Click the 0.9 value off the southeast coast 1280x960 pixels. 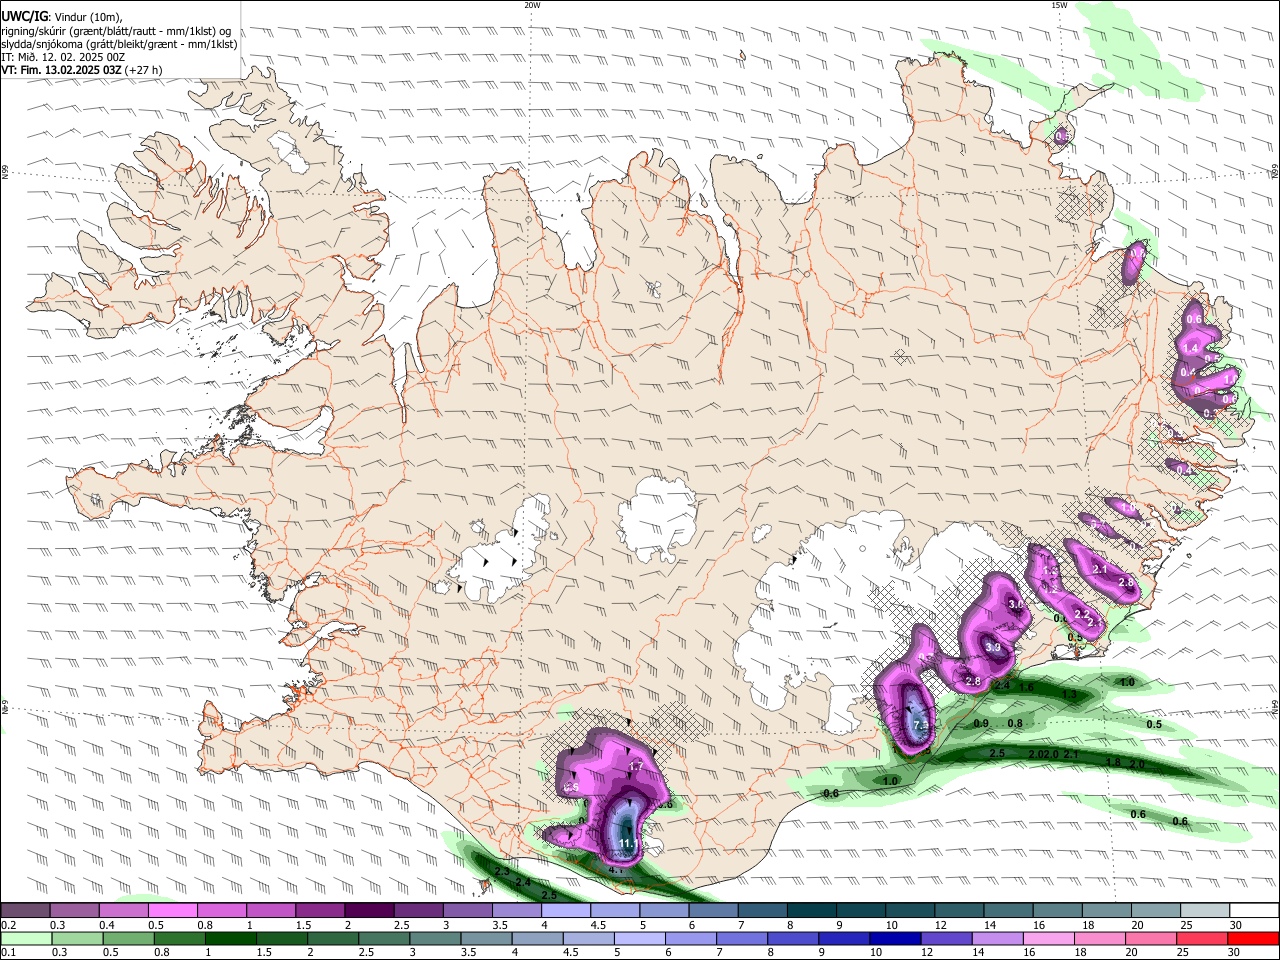tap(981, 723)
